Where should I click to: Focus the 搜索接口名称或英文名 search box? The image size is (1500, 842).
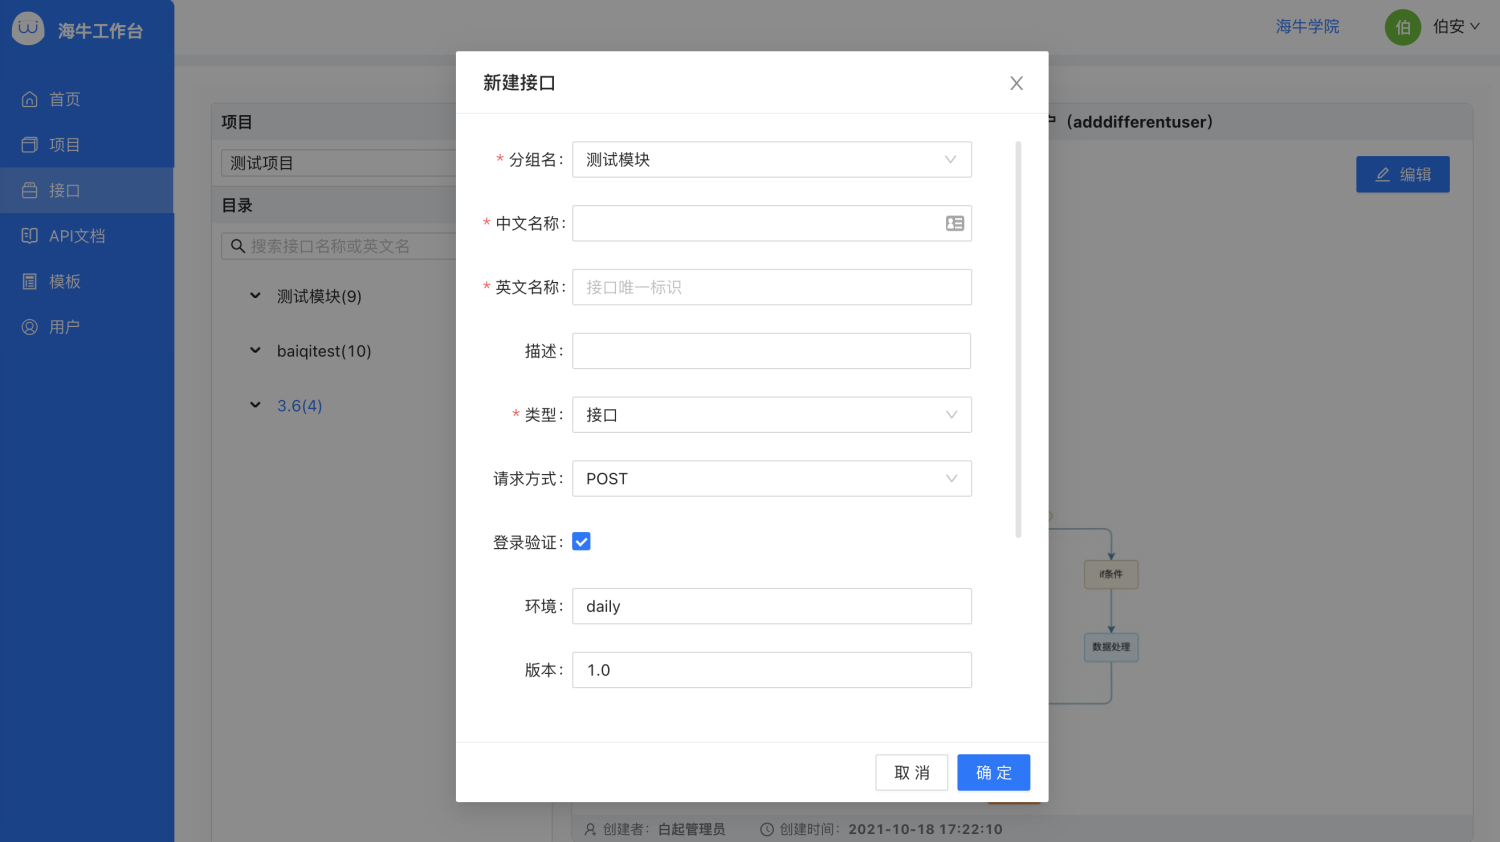click(339, 246)
